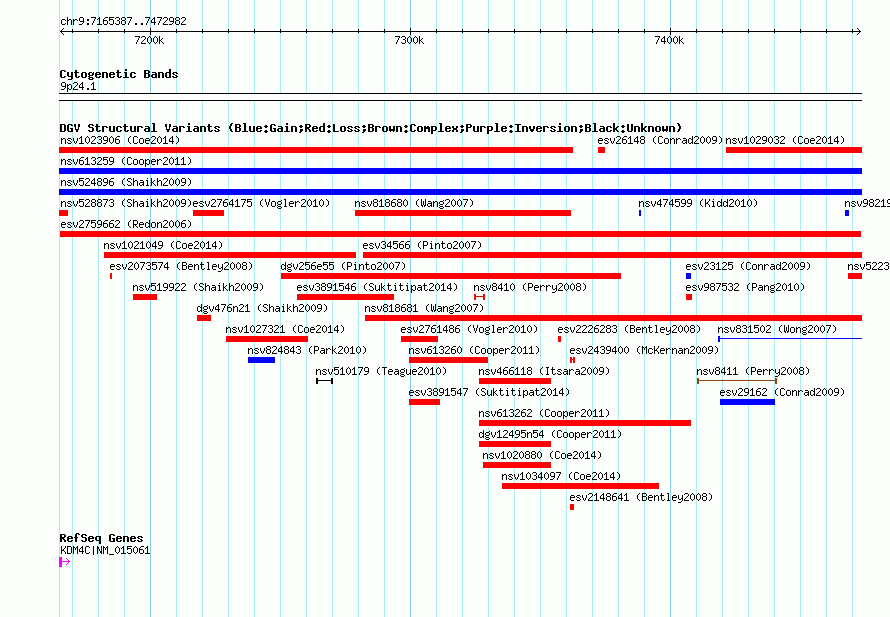Select the esv3891547 (Suktitipat2014) red bar

(x=424, y=402)
